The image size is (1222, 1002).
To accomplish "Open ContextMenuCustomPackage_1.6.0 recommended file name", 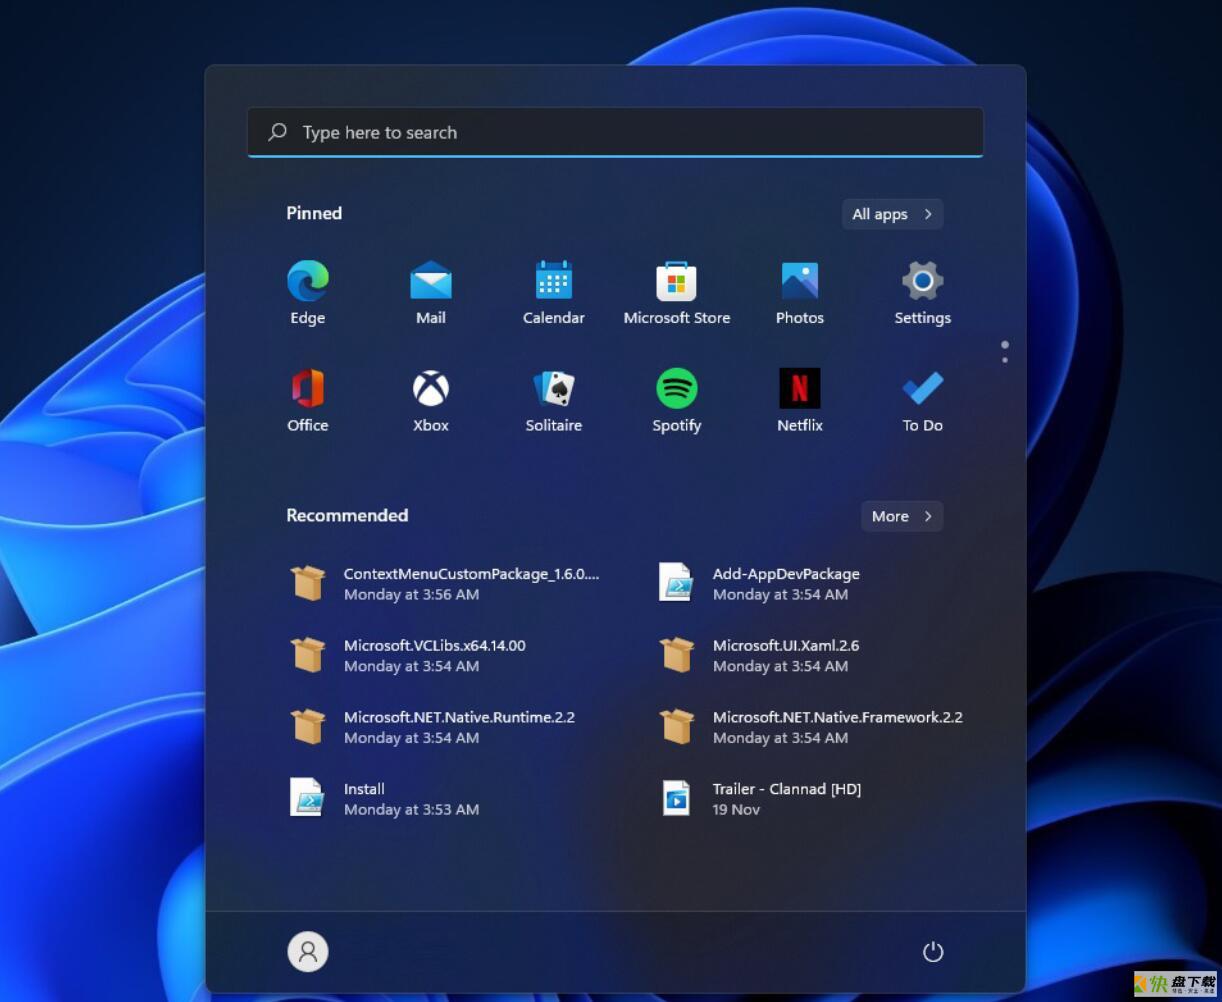I will pos(472,574).
